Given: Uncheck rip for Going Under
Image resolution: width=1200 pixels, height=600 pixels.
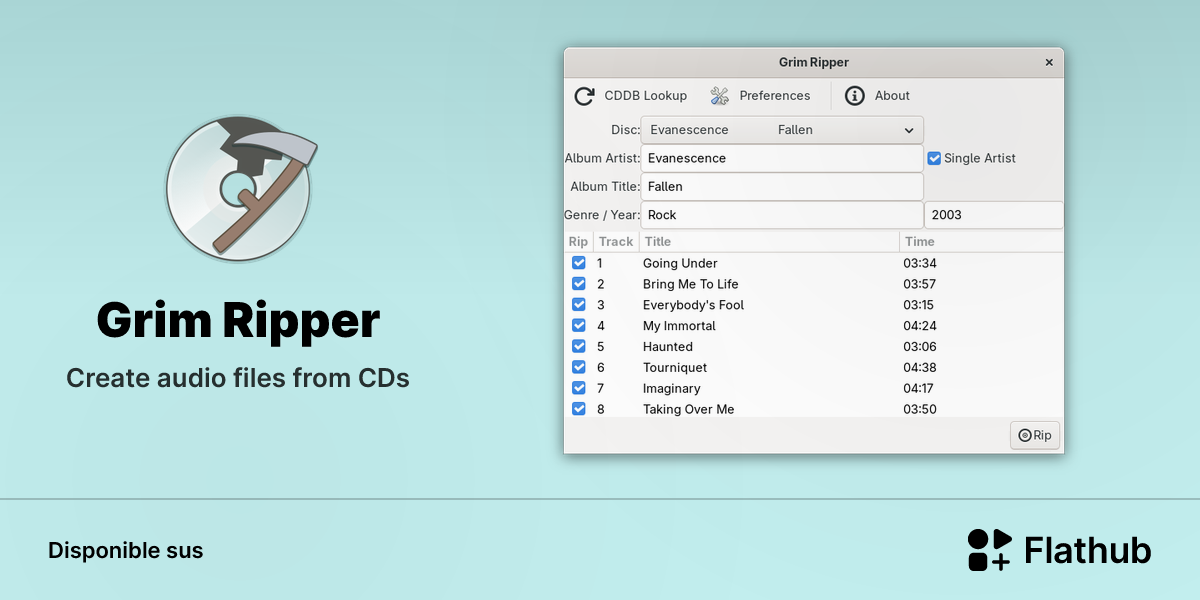Looking at the screenshot, I should (x=579, y=263).
